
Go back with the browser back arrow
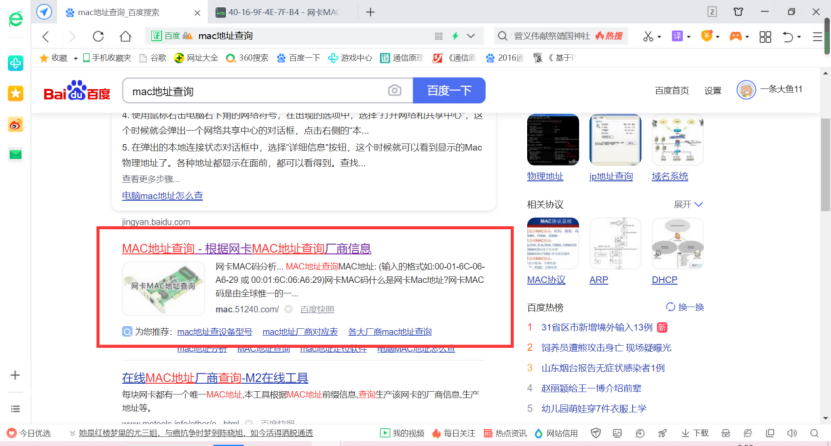pyautogui.click(x=46, y=36)
